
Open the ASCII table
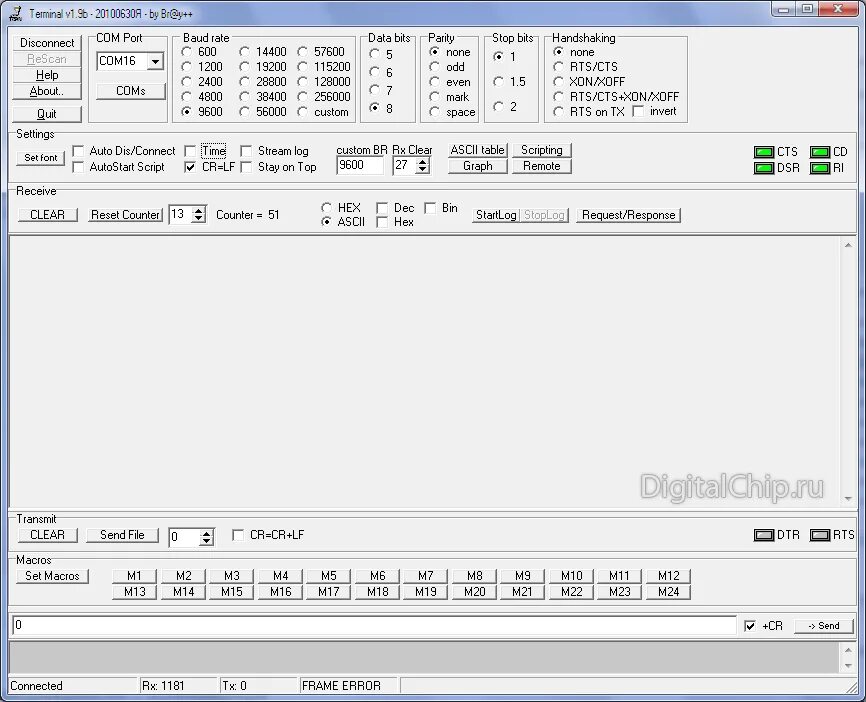478,150
